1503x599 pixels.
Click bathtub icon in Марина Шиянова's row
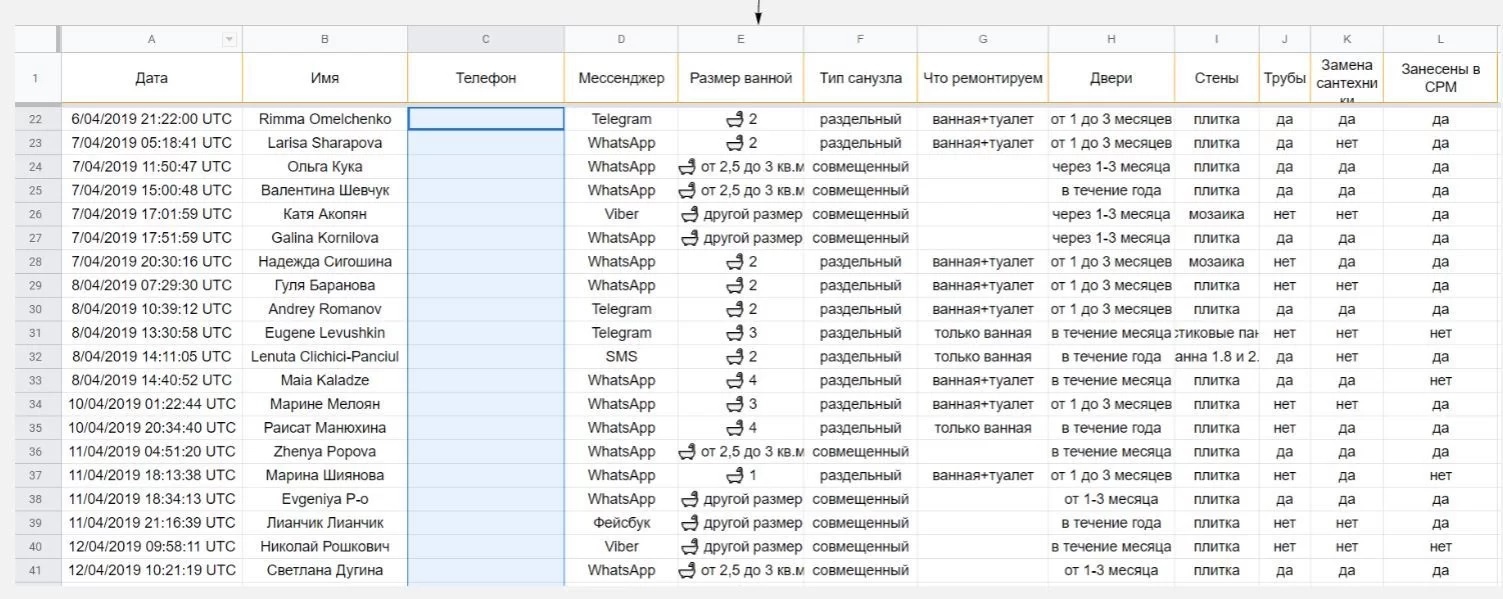pos(734,475)
